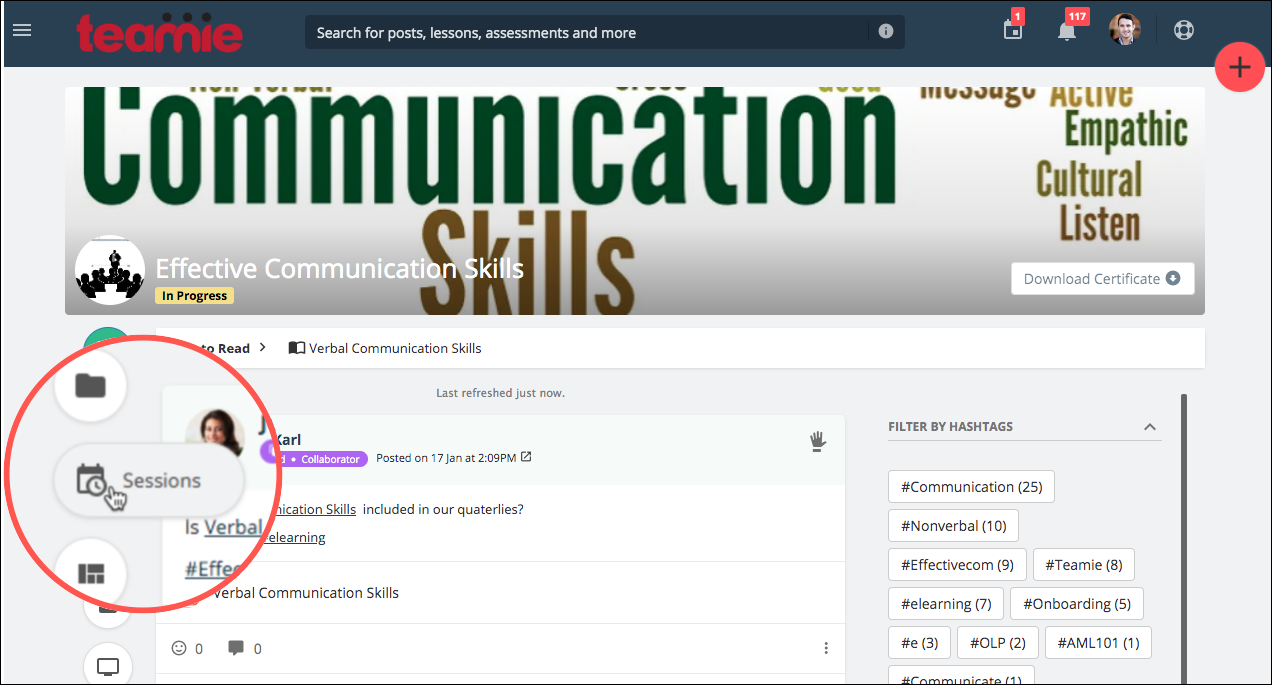Open the Sessions sidebar item
Screen dimensions: 1272x685
coord(149,481)
